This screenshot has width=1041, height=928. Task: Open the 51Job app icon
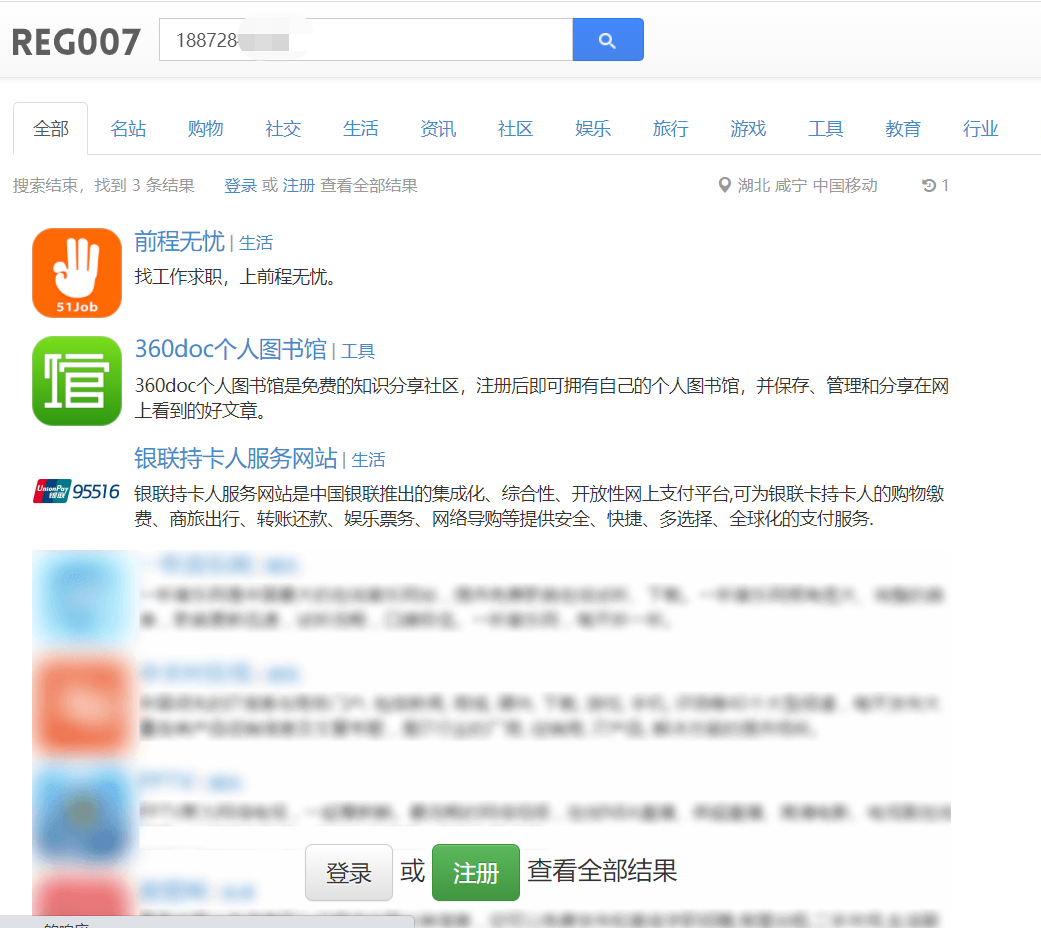(77, 273)
